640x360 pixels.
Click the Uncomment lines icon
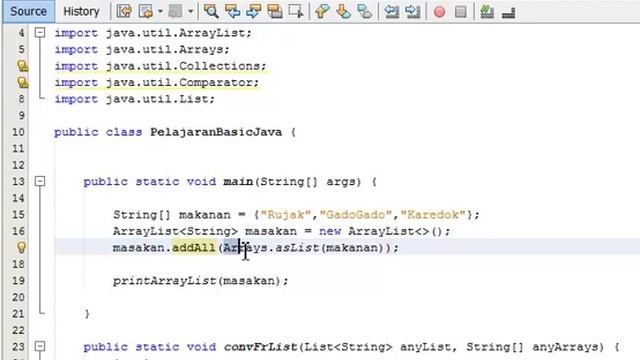(508, 13)
